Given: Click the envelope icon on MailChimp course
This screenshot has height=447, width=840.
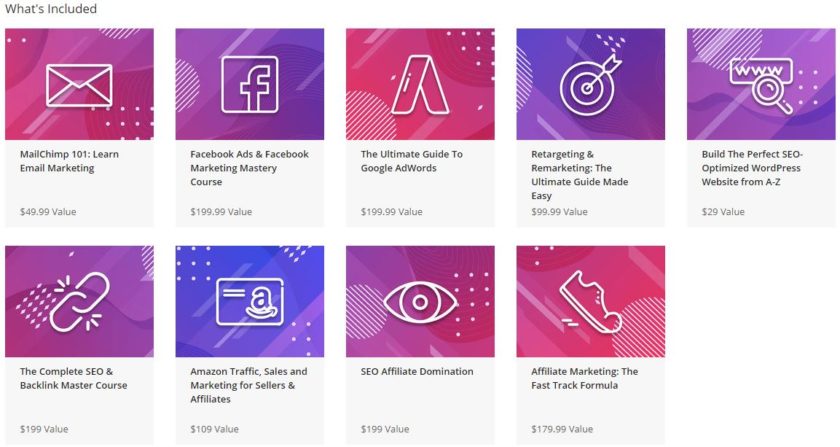Looking at the screenshot, I should pyautogui.click(x=79, y=85).
